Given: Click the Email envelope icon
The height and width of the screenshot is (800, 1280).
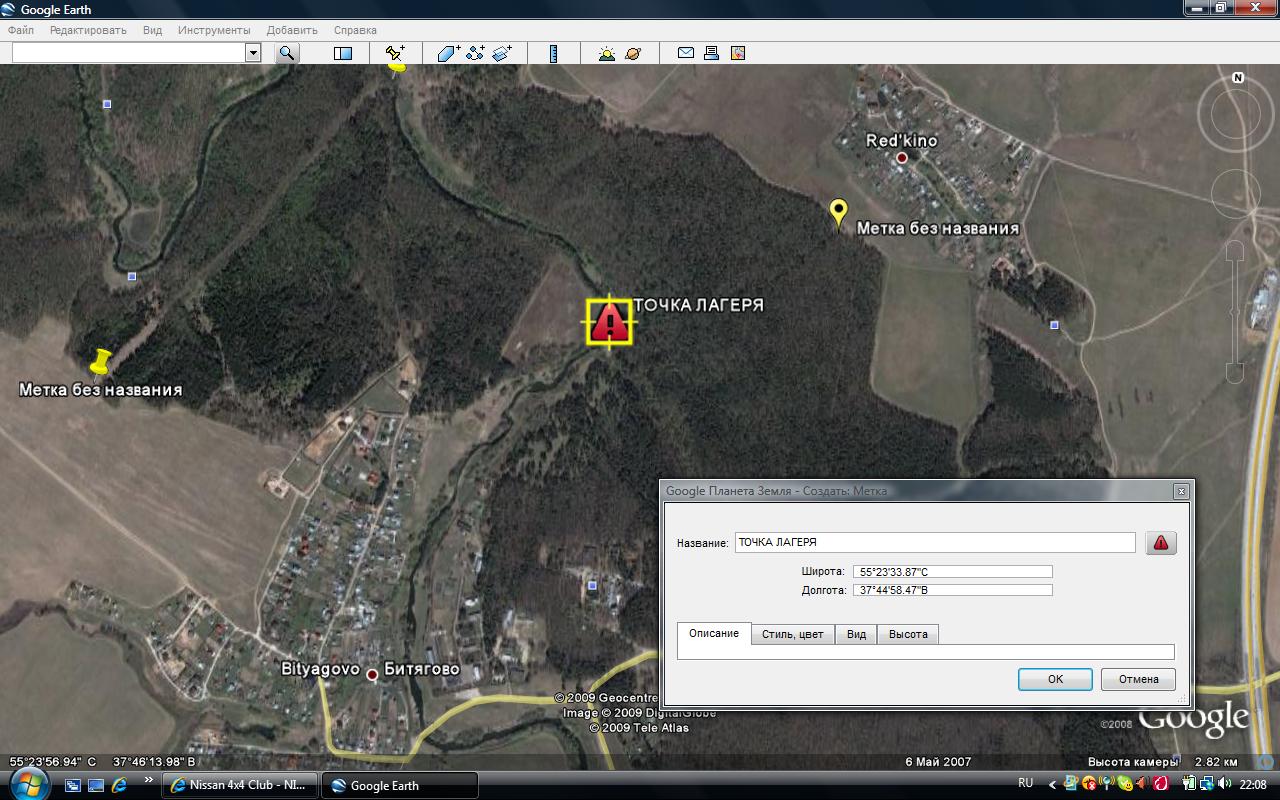Looking at the screenshot, I should click(686, 53).
